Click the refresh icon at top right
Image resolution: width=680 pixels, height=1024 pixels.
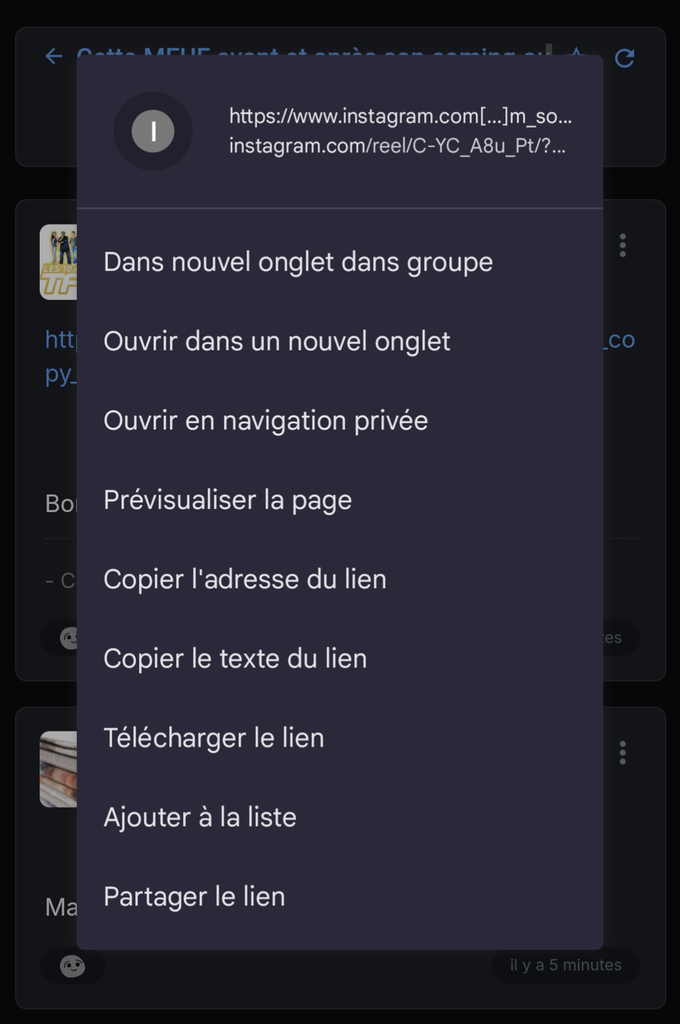tap(625, 58)
